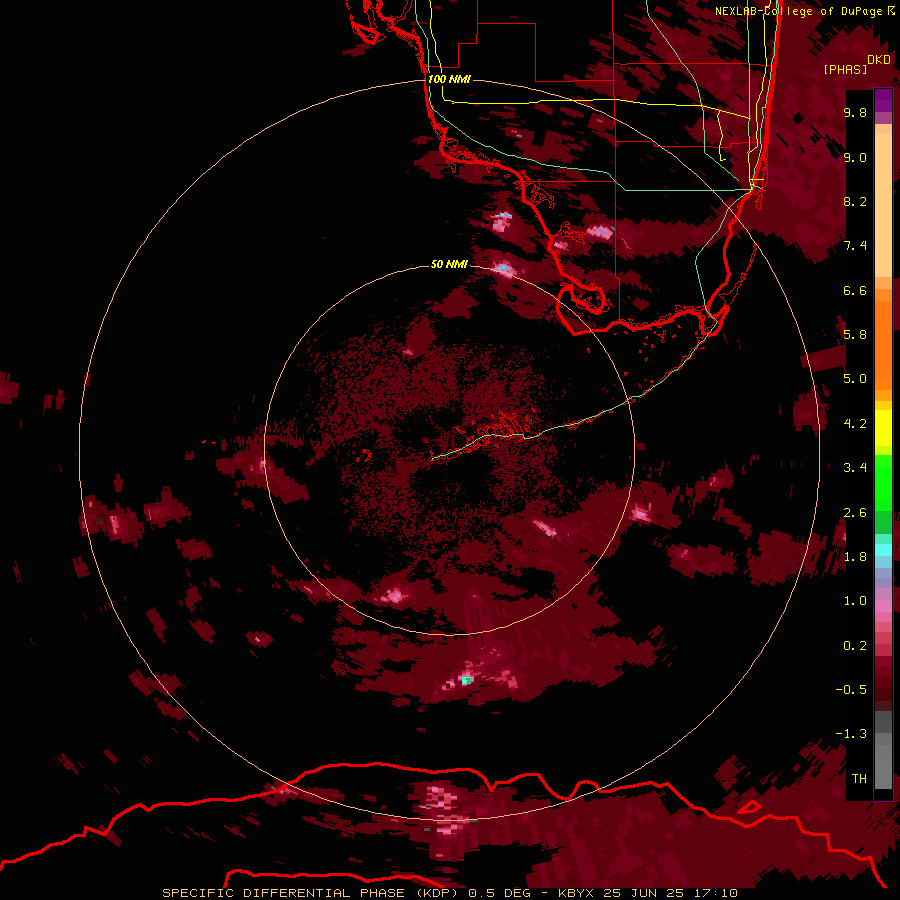Click the 1.8 scale value
The width and height of the screenshot is (900, 900).
pos(855,557)
